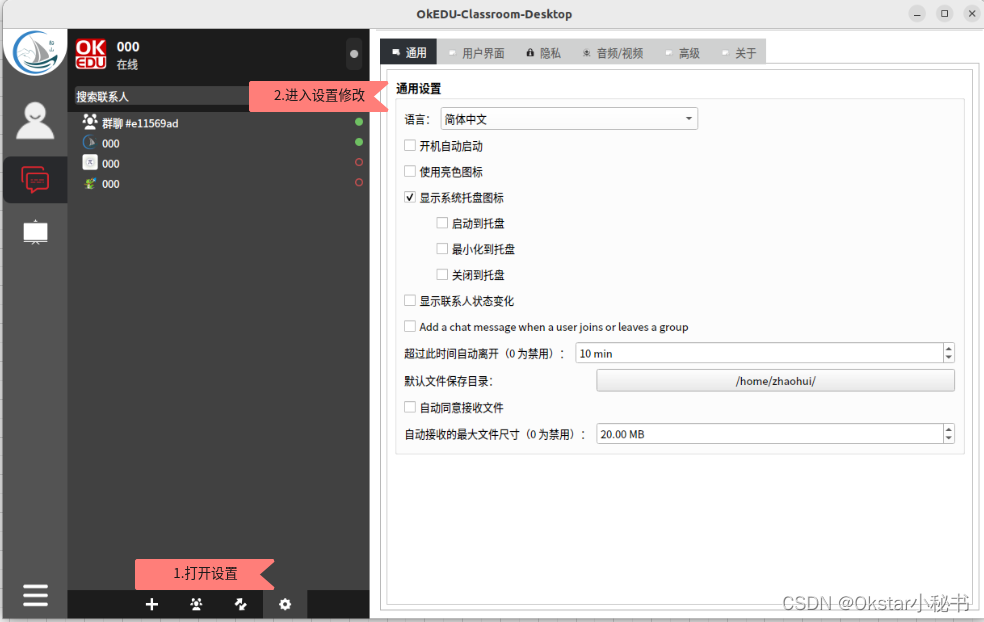984x622 pixels.
Task: Open the 群聊 #e11569ad conversation
Action: coord(218,122)
